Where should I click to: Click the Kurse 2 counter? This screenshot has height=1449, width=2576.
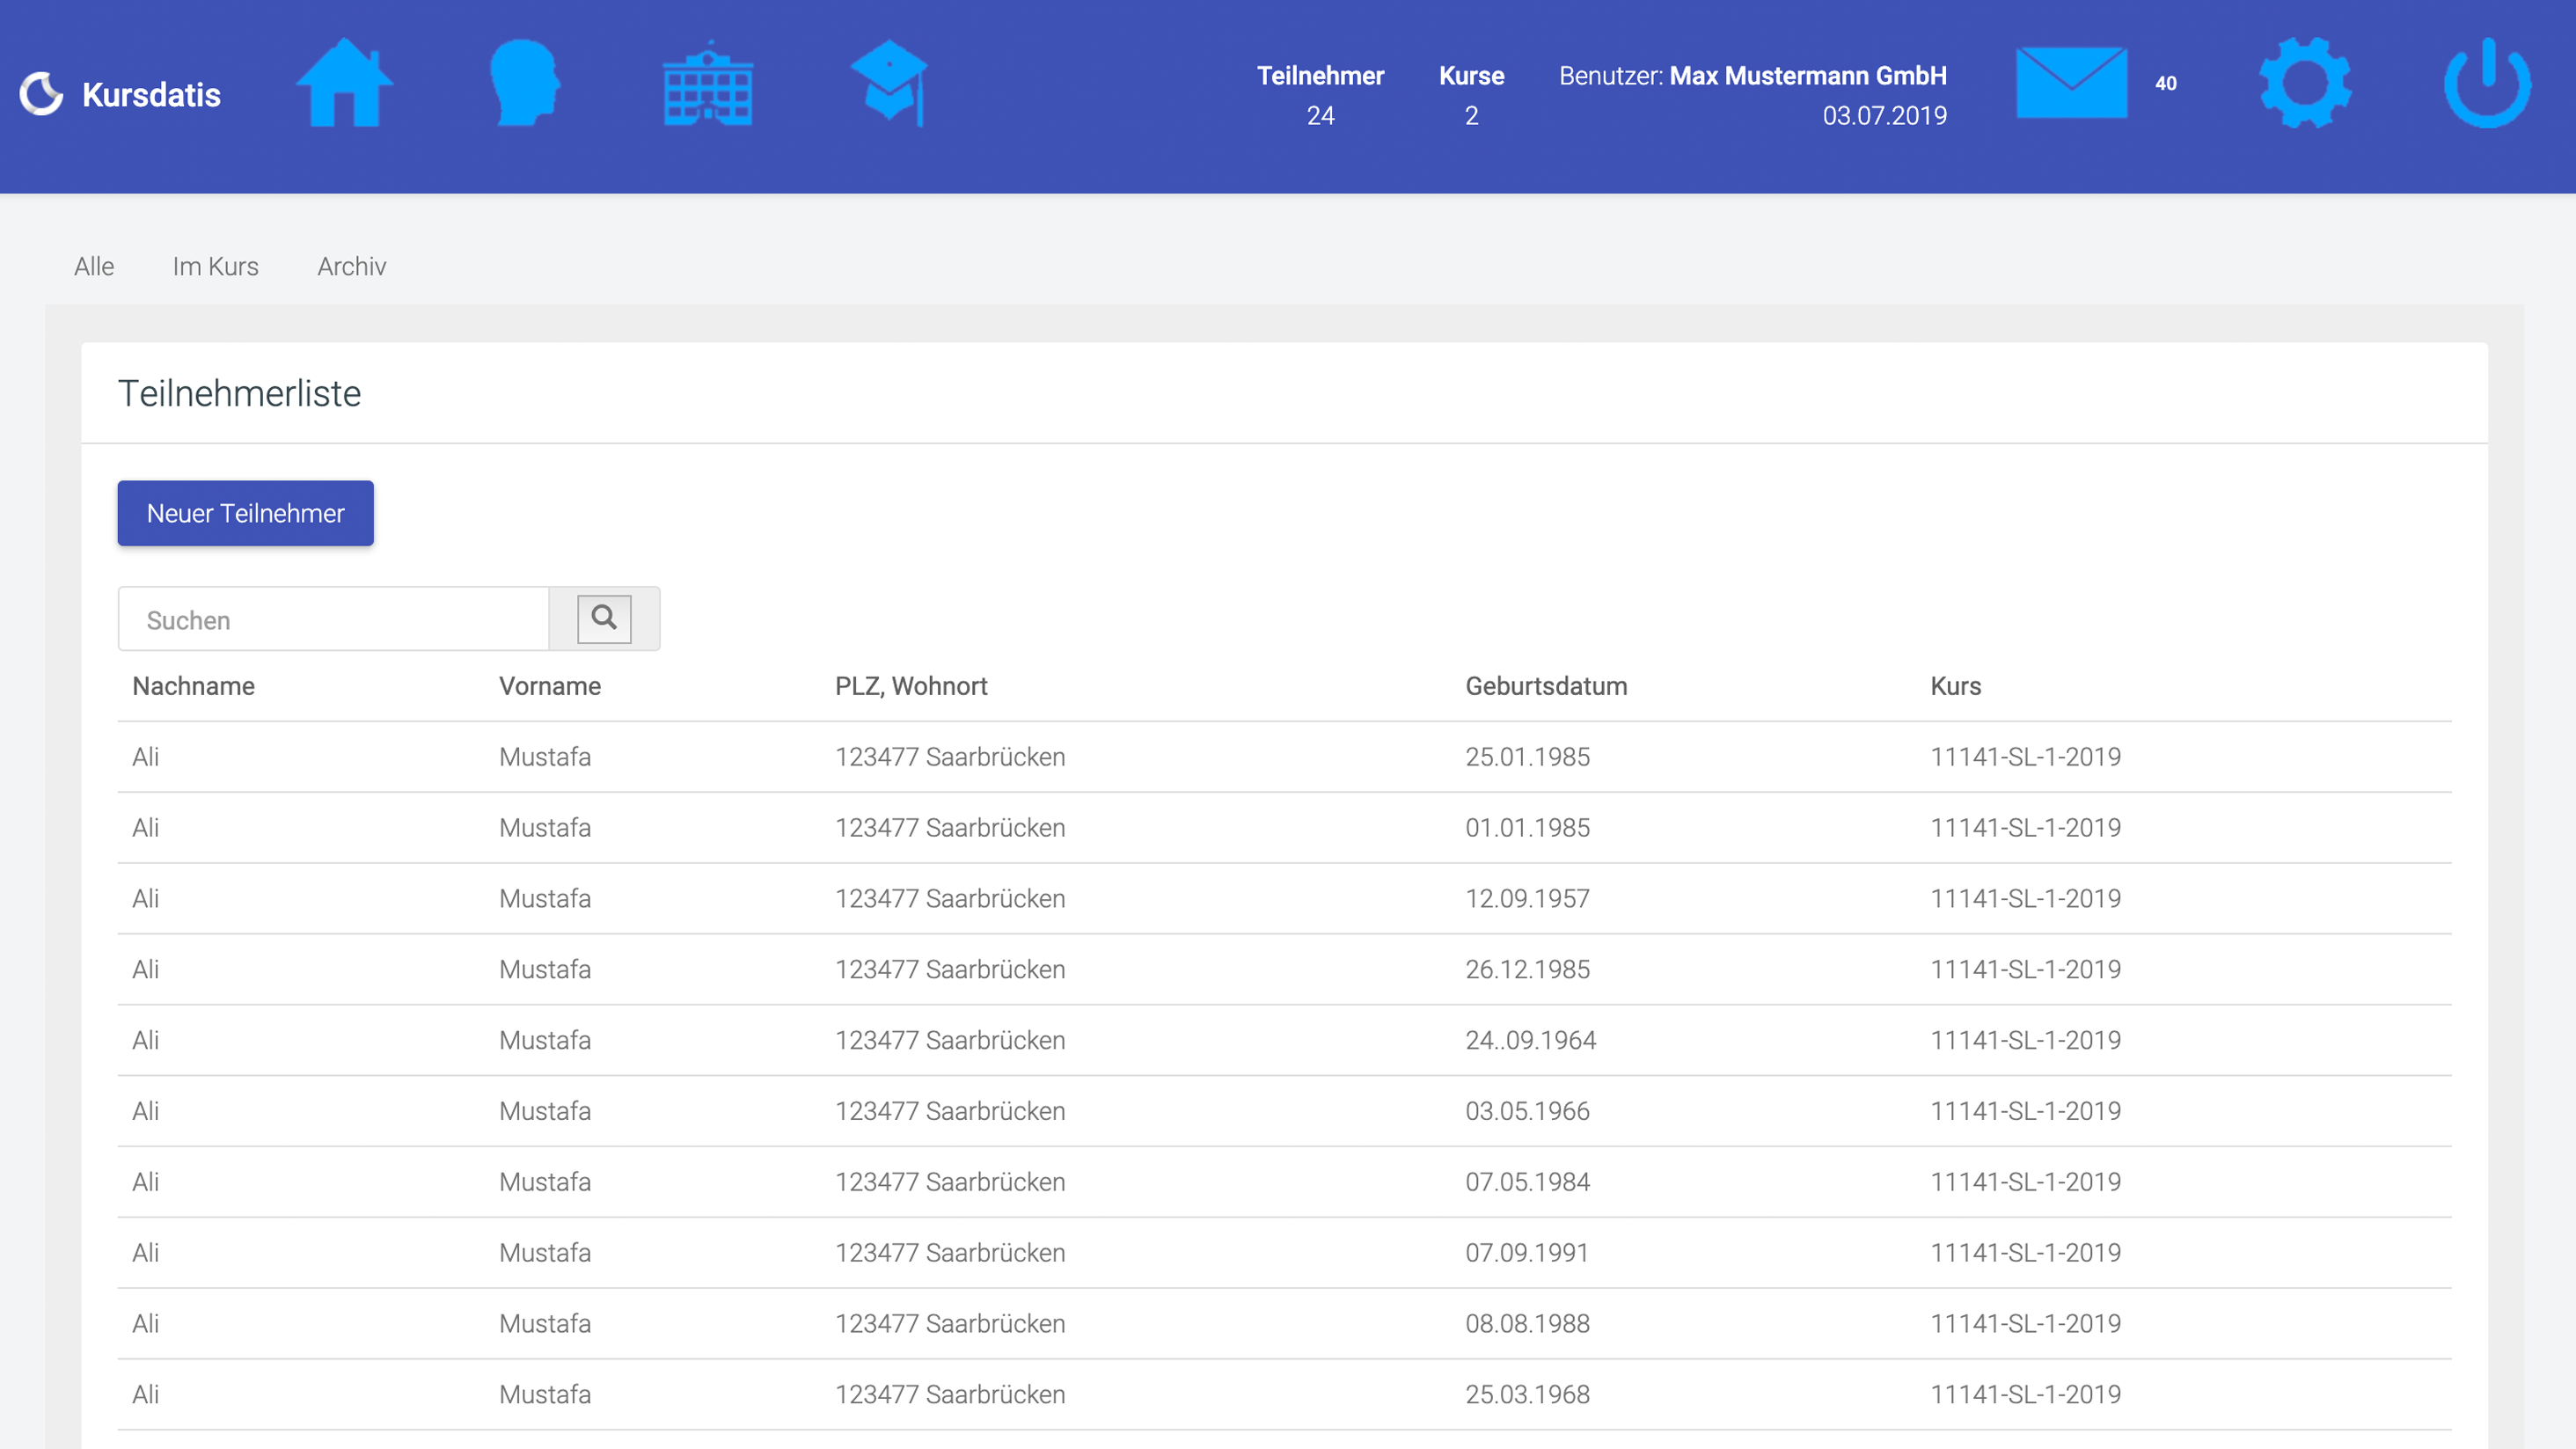tap(1471, 95)
